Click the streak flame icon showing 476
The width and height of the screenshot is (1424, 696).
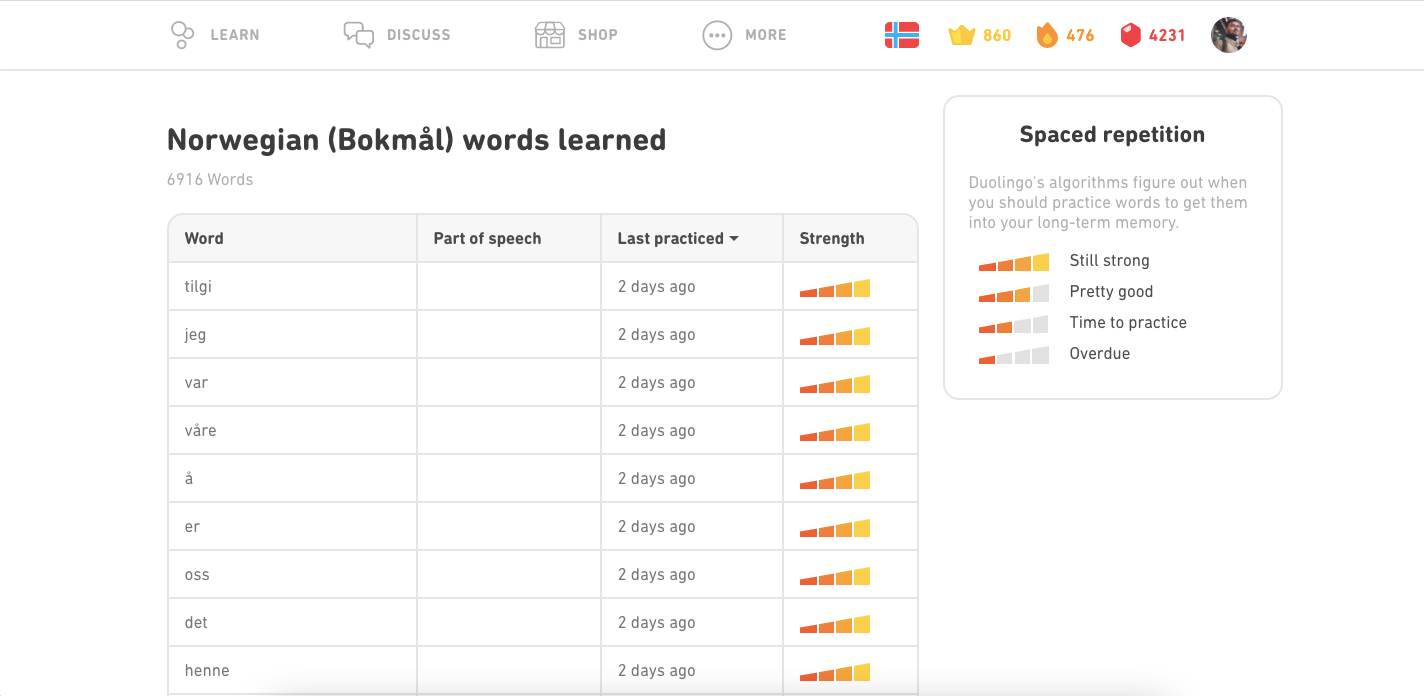click(x=1048, y=34)
